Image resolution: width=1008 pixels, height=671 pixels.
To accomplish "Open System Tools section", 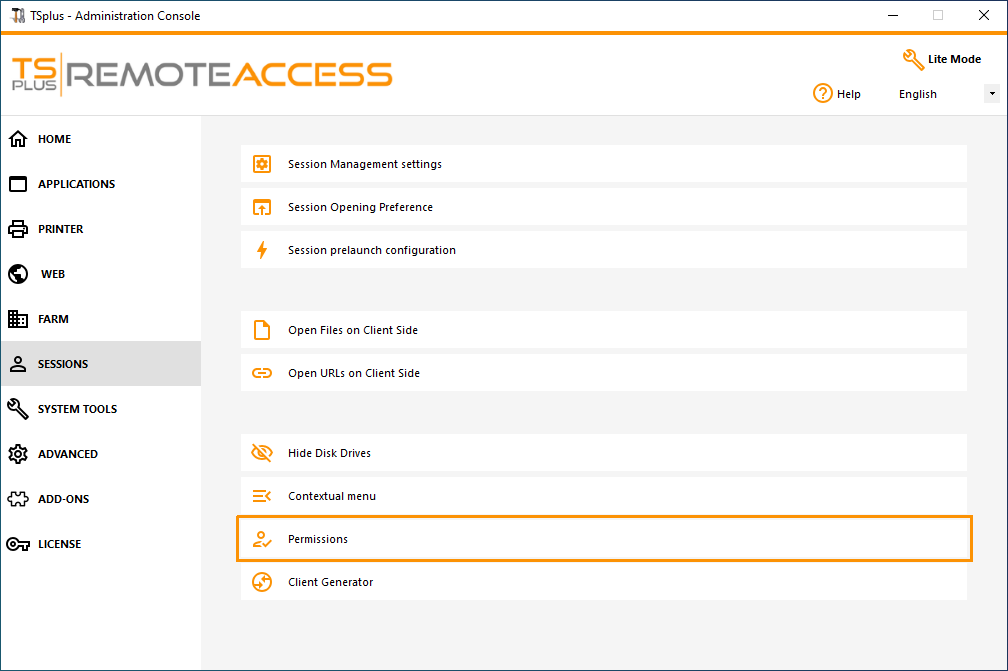I will [x=77, y=409].
